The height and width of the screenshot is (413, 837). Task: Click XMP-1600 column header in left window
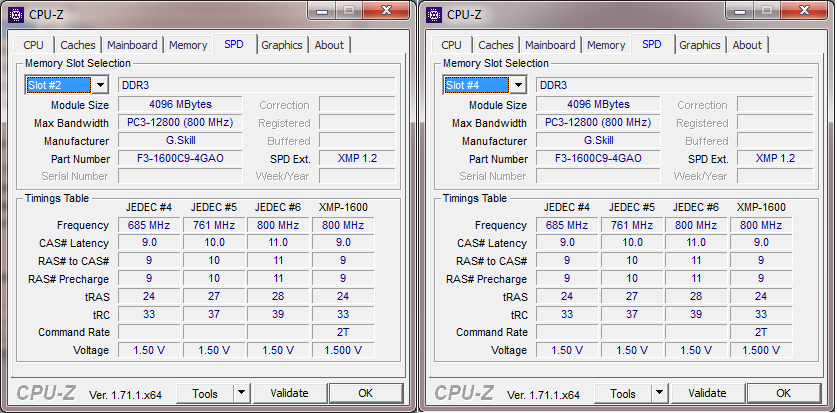(343, 207)
